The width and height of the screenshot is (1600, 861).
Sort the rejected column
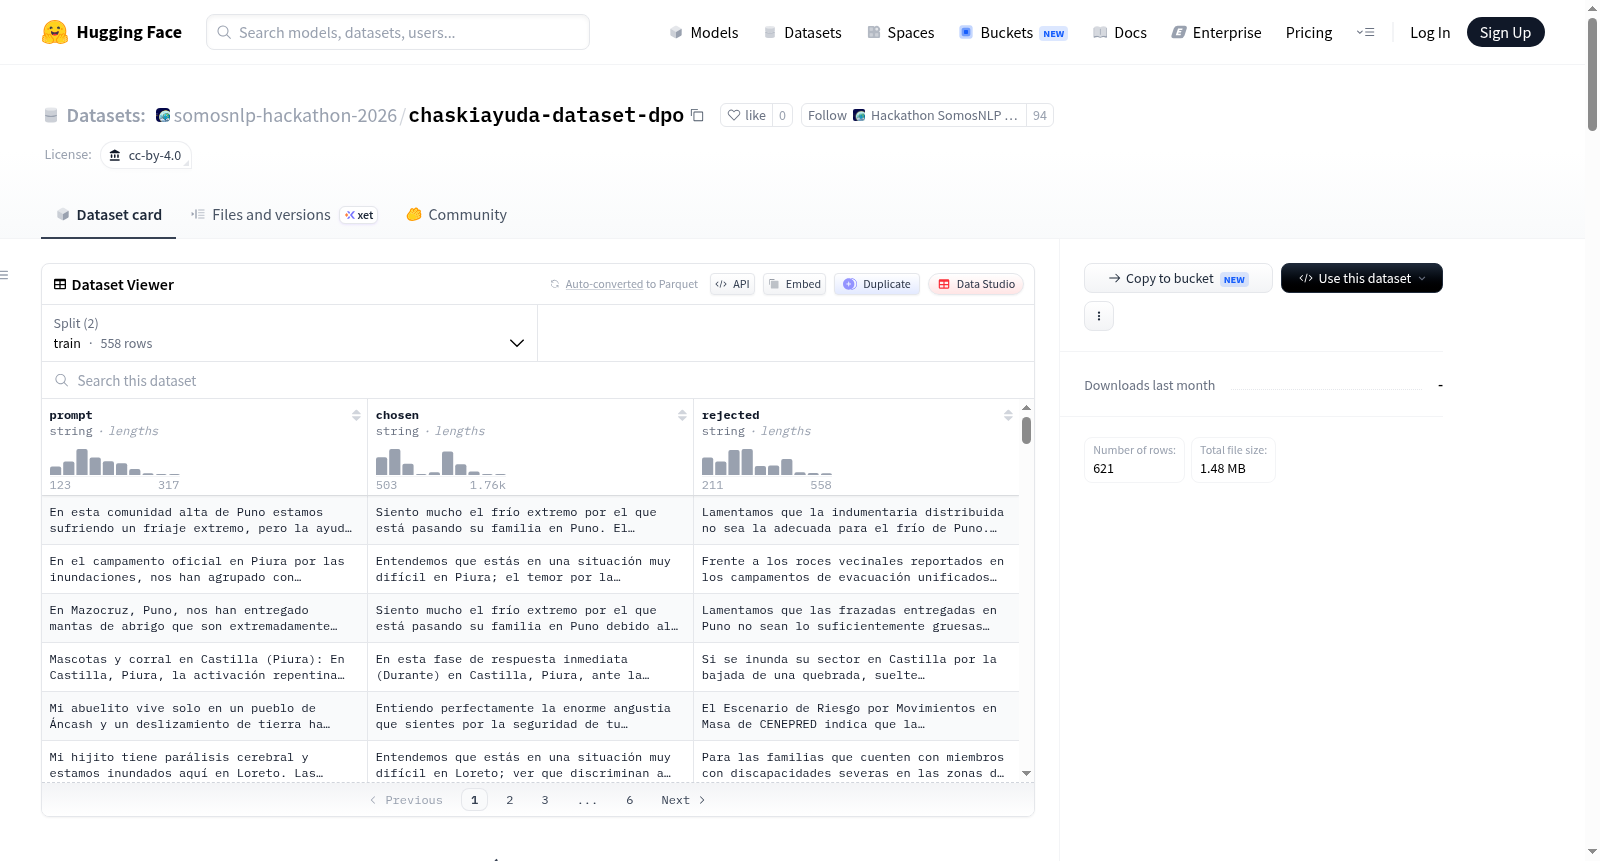tap(1008, 415)
